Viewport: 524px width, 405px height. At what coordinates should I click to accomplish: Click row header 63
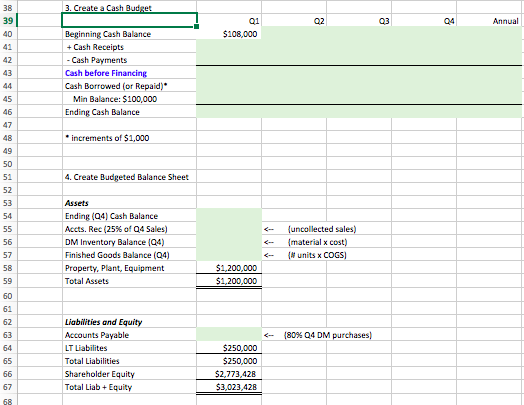(x=8, y=335)
